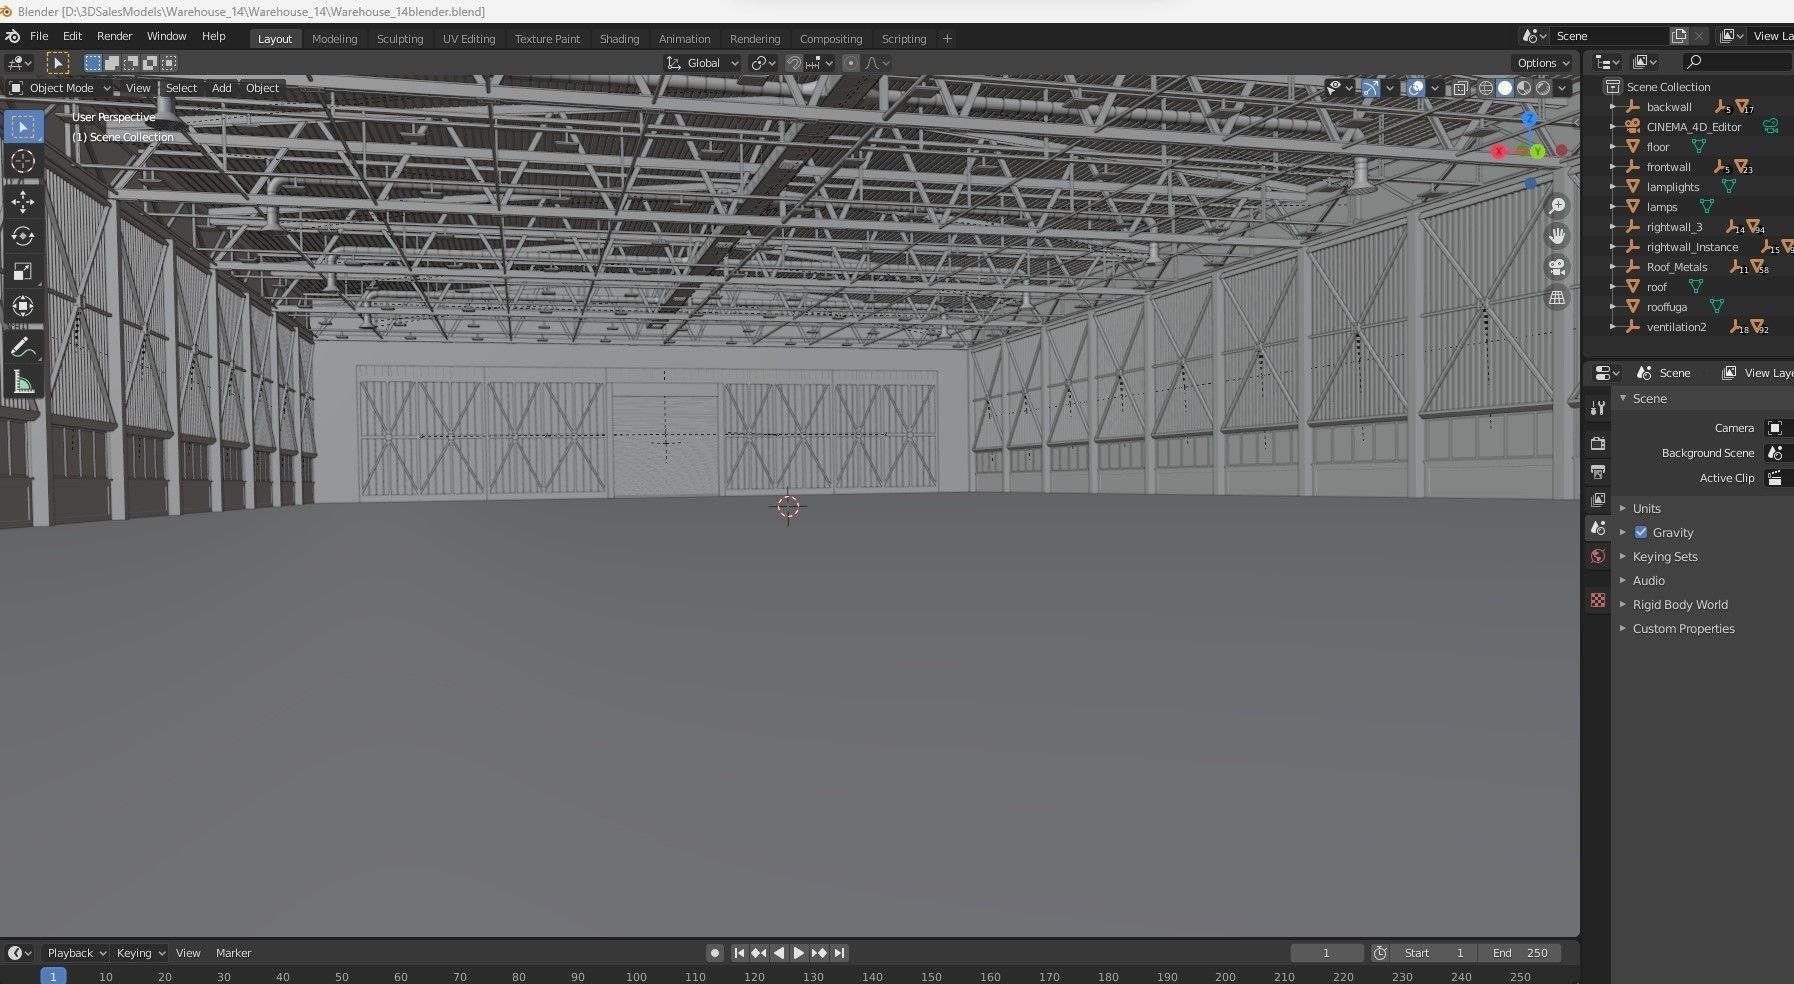Open the Global transform orientation dropdown
This screenshot has width=1794, height=984.
tap(703, 63)
